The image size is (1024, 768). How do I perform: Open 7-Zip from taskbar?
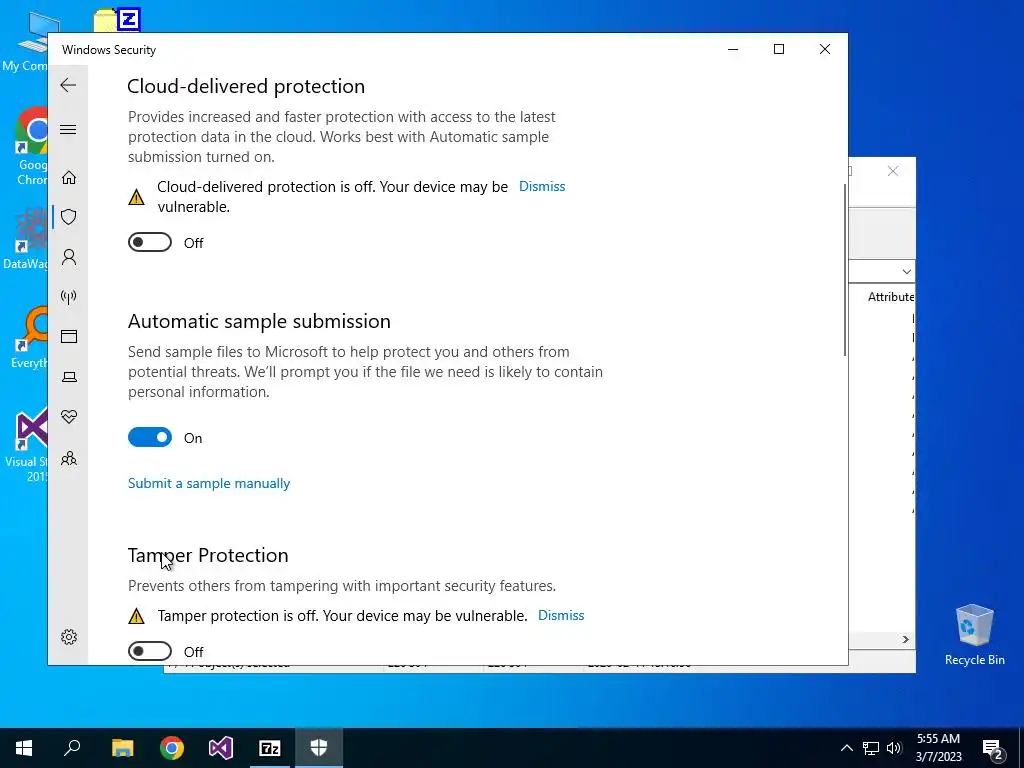(x=270, y=748)
